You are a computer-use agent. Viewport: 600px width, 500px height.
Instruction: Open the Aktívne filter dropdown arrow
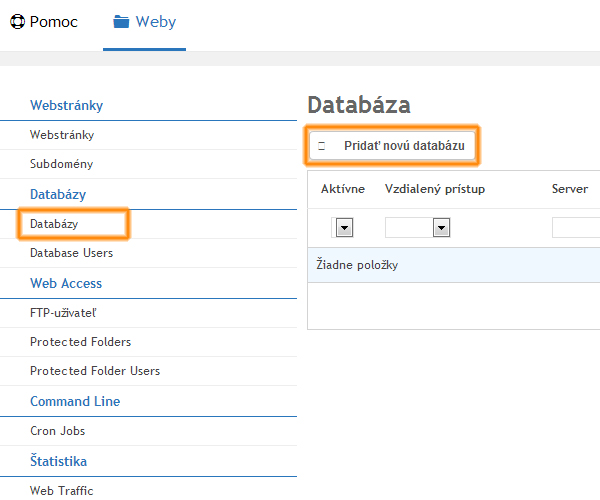coord(344,228)
